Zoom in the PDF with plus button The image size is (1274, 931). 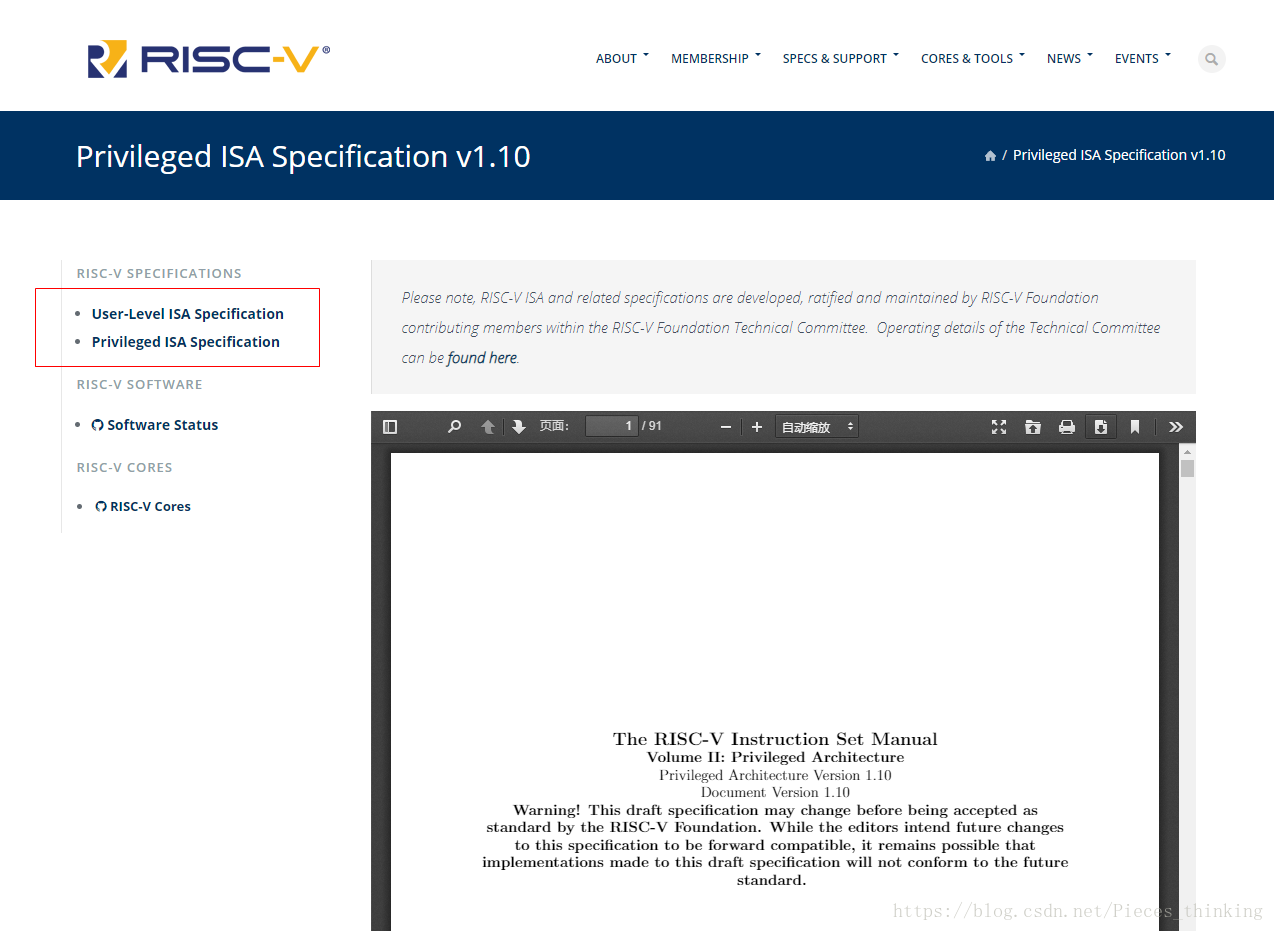pyautogui.click(x=757, y=427)
